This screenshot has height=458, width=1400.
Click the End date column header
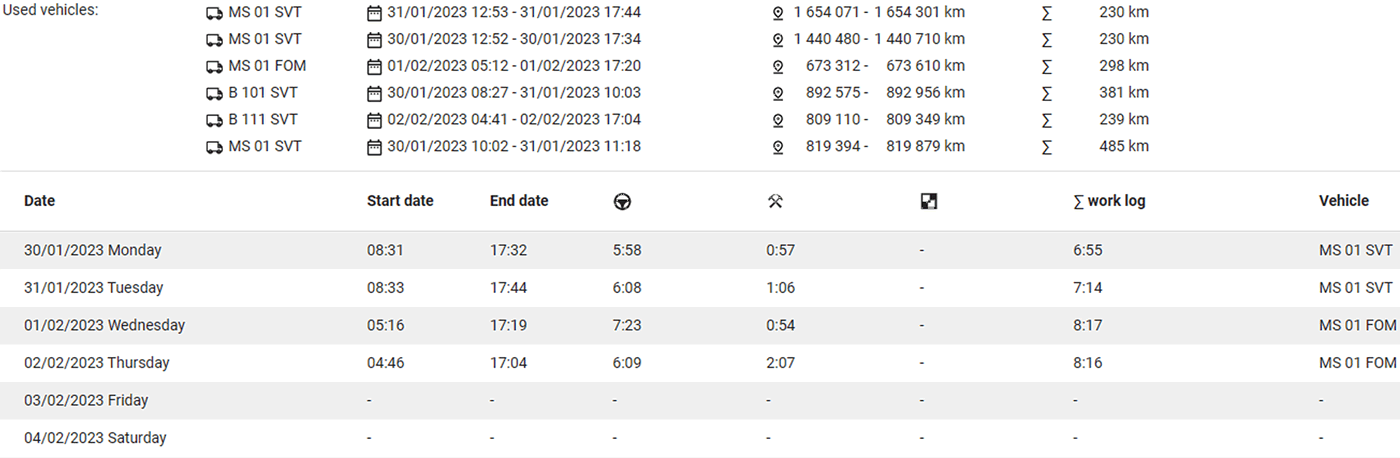[519, 201]
